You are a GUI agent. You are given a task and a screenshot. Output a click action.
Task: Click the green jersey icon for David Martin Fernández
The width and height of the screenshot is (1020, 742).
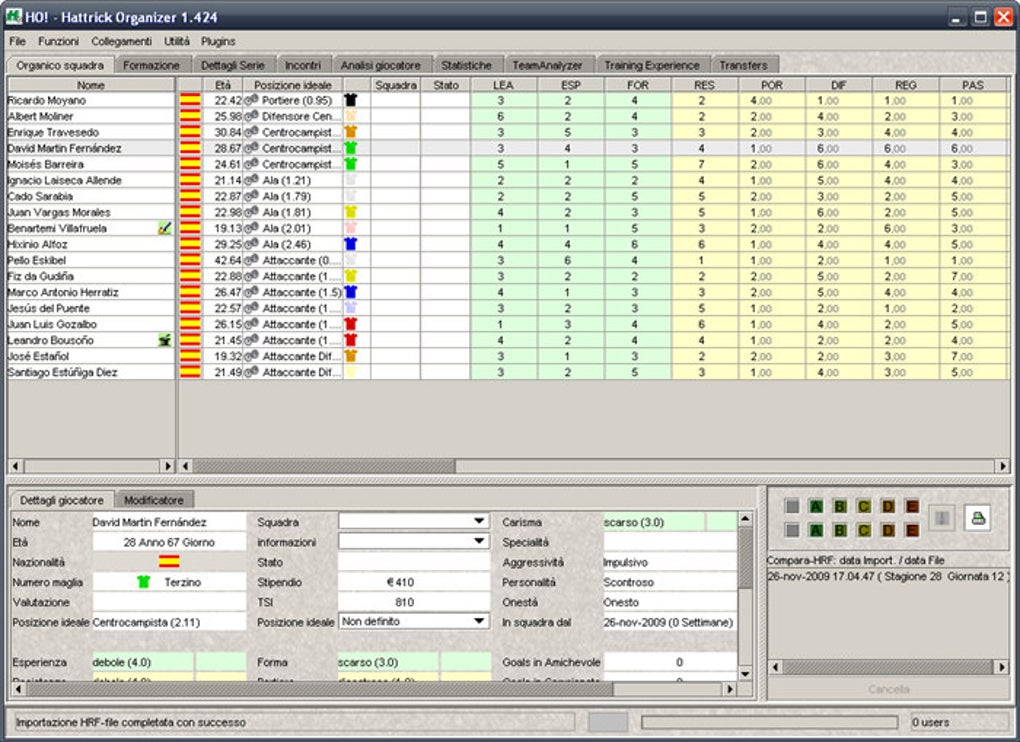tap(351, 148)
